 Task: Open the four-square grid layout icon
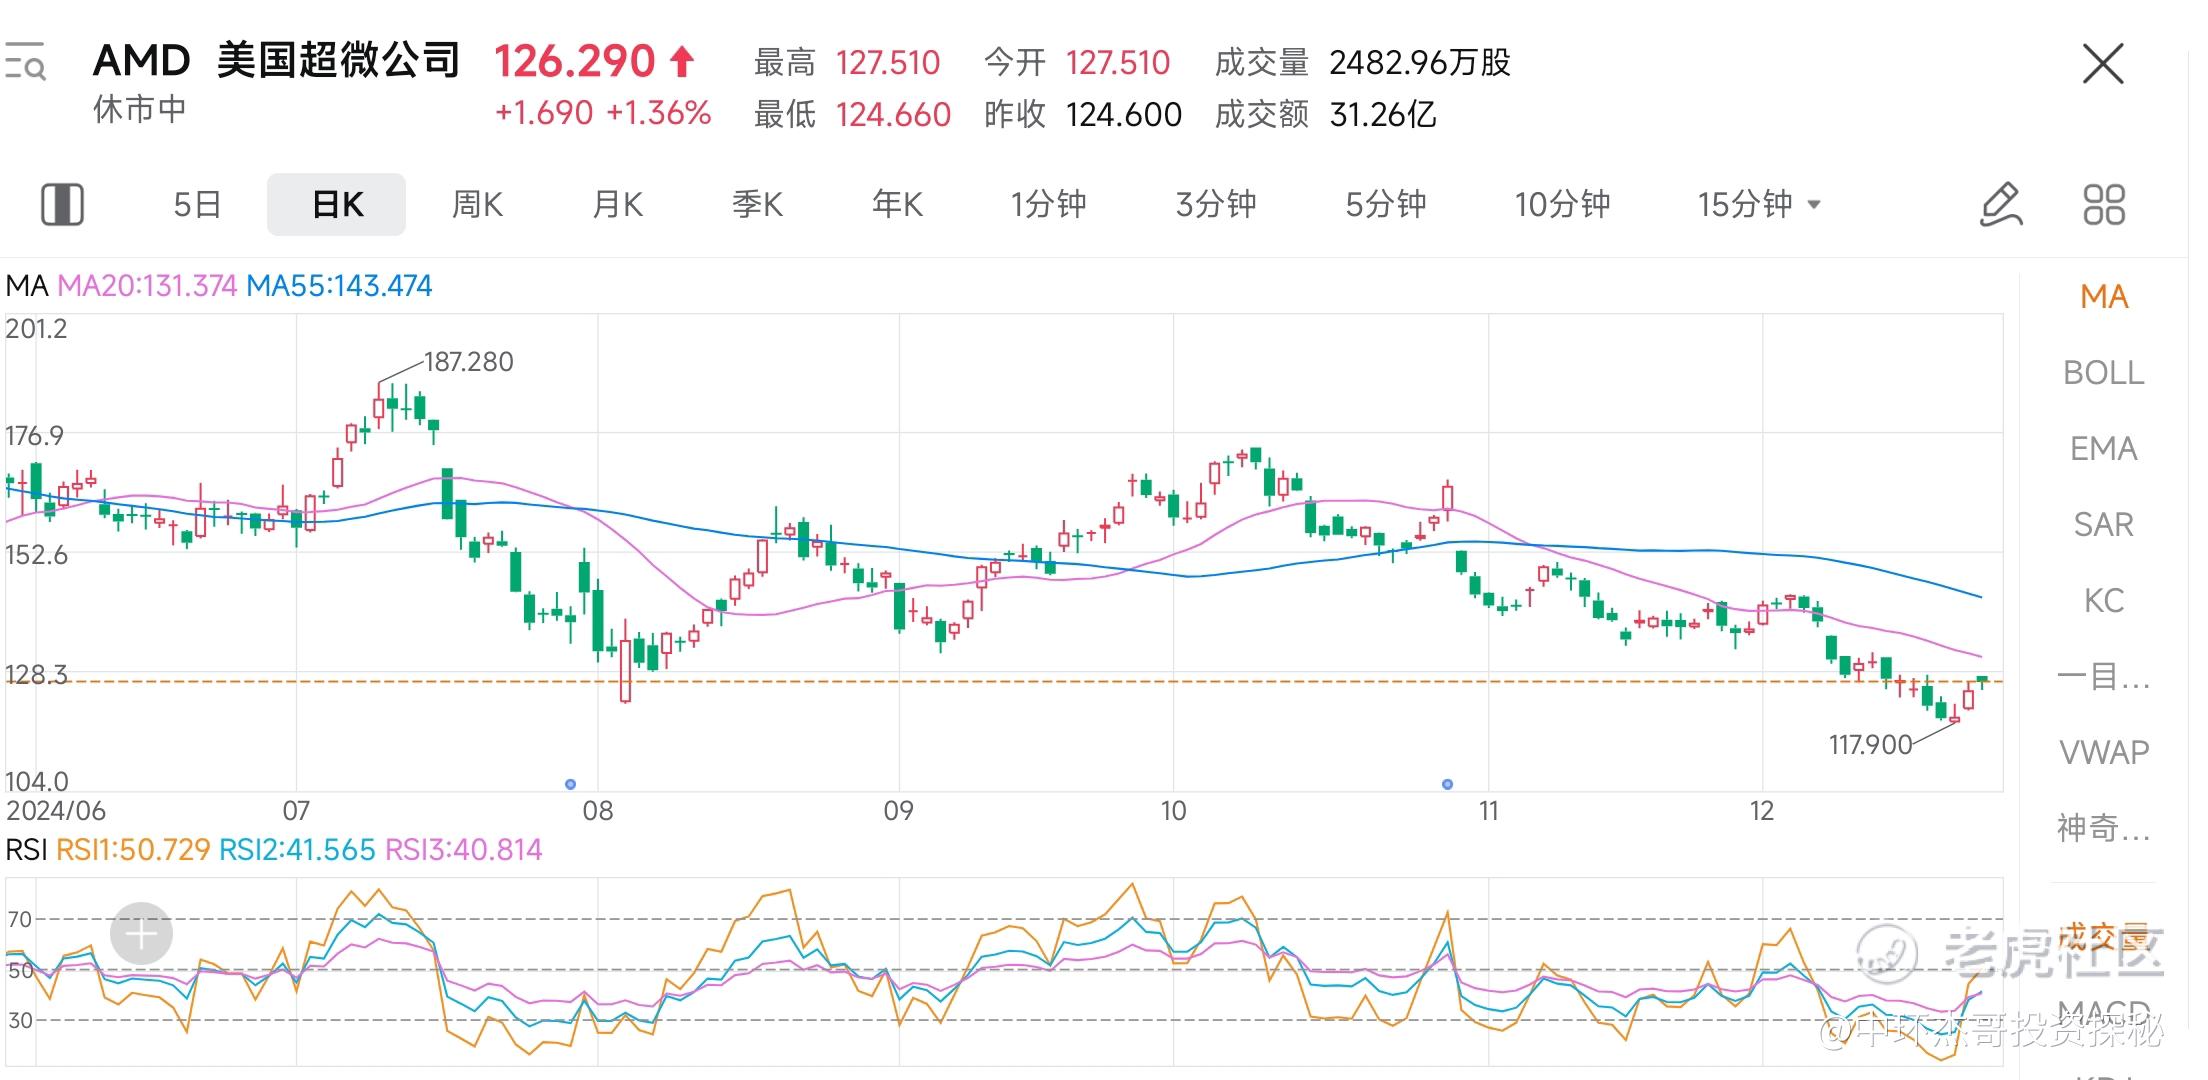(x=2104, y=205)
